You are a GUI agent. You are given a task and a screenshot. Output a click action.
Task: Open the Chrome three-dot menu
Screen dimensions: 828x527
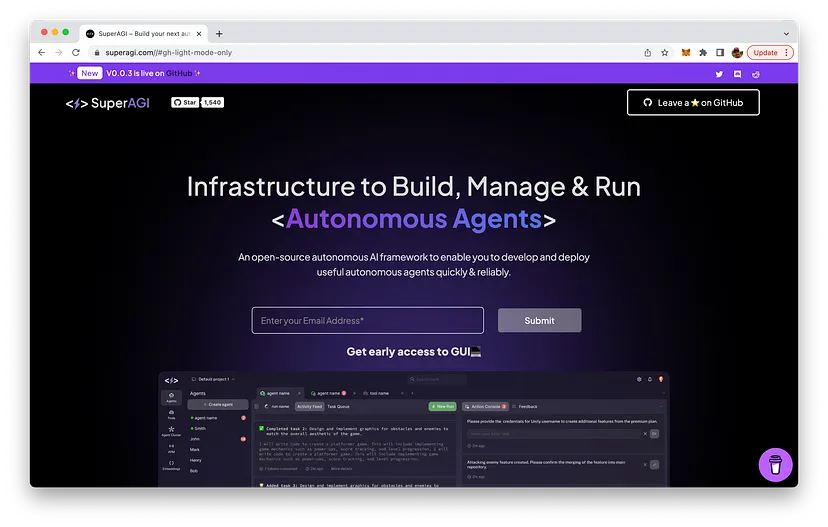tap(786, 53)
